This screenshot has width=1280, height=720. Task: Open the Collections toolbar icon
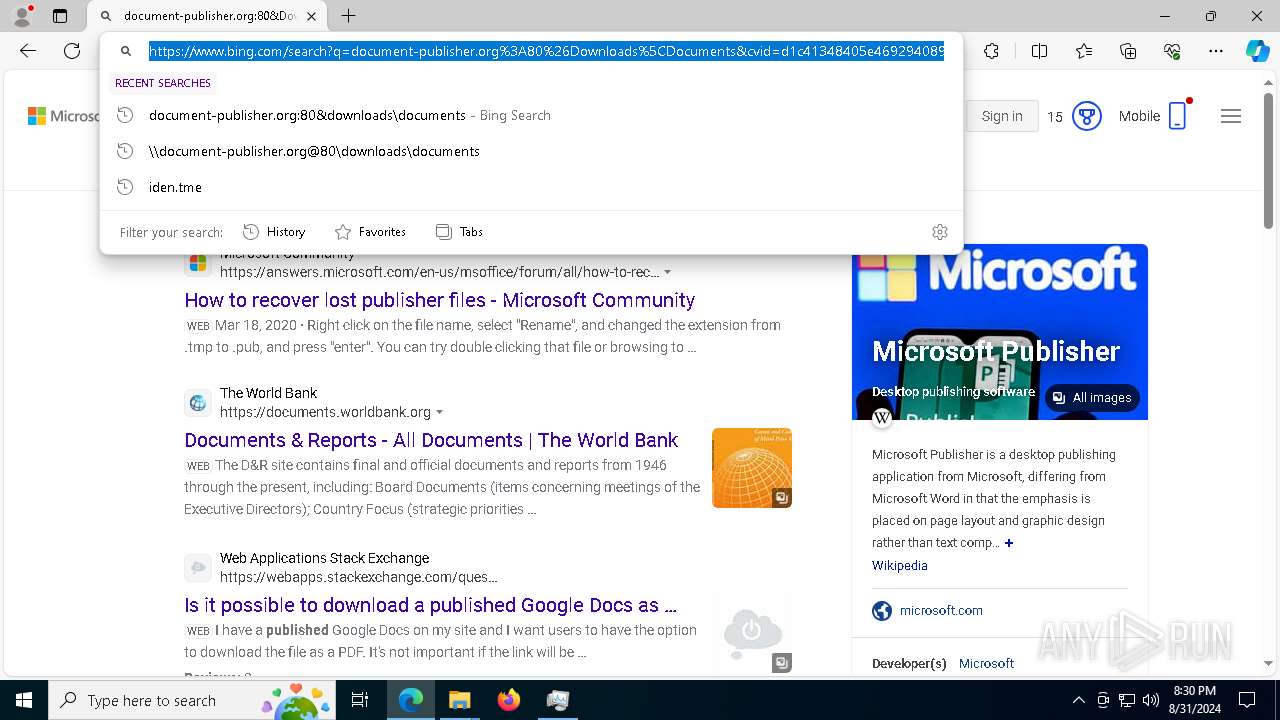(x=1128, y=51)
